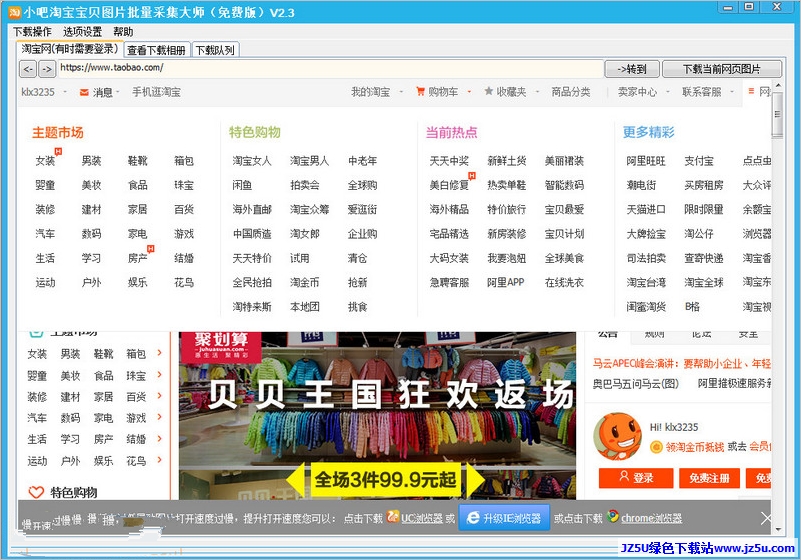Open the 选项设置 menu
The image size is (801, 560).
pos(82,32)
